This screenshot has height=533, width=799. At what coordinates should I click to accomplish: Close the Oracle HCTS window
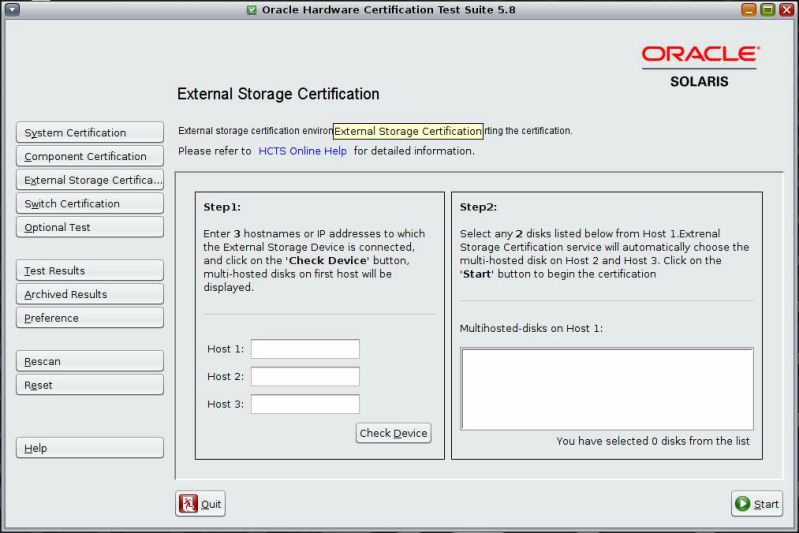tap(787, 9)
